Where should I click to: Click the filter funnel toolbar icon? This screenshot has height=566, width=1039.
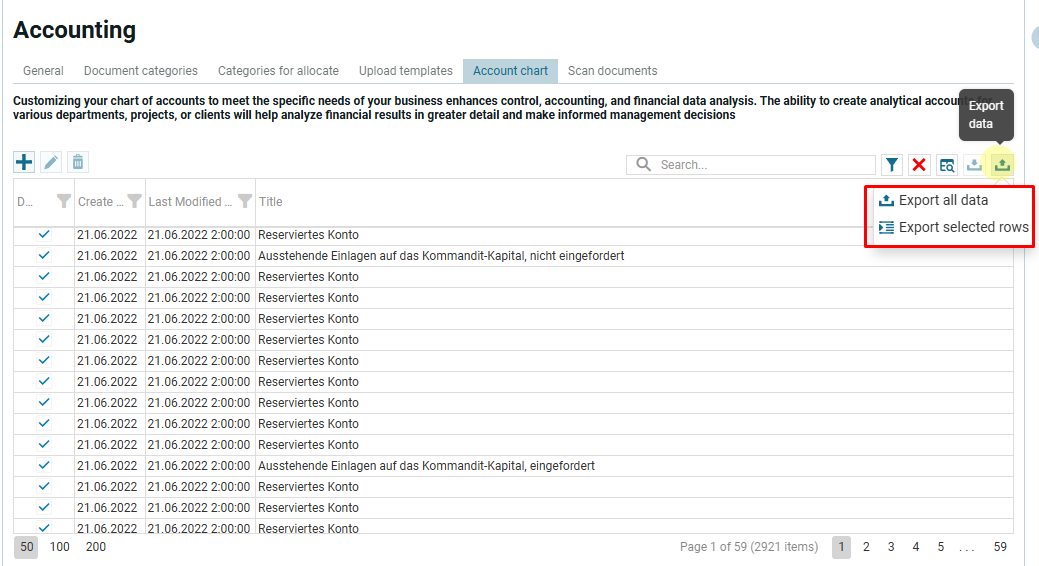coord(892,165)
